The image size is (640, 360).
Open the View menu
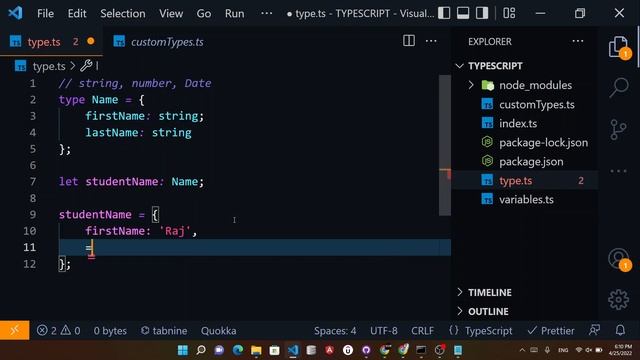(x=171, y=13)
